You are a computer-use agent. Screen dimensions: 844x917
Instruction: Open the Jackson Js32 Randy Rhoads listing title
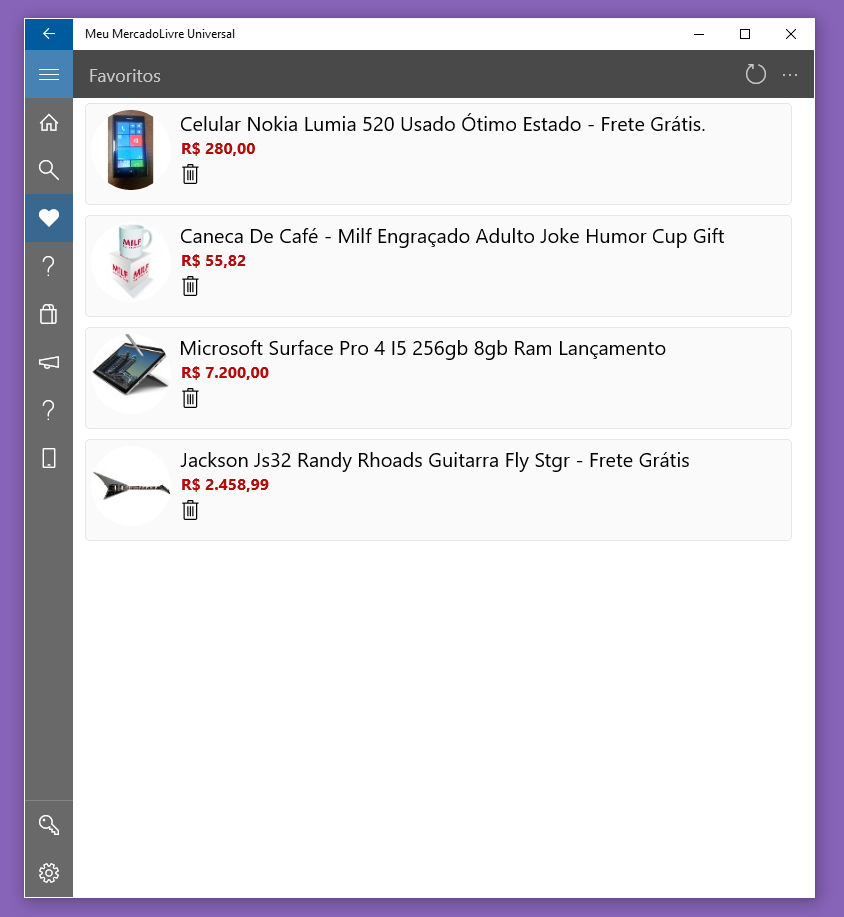434,461
